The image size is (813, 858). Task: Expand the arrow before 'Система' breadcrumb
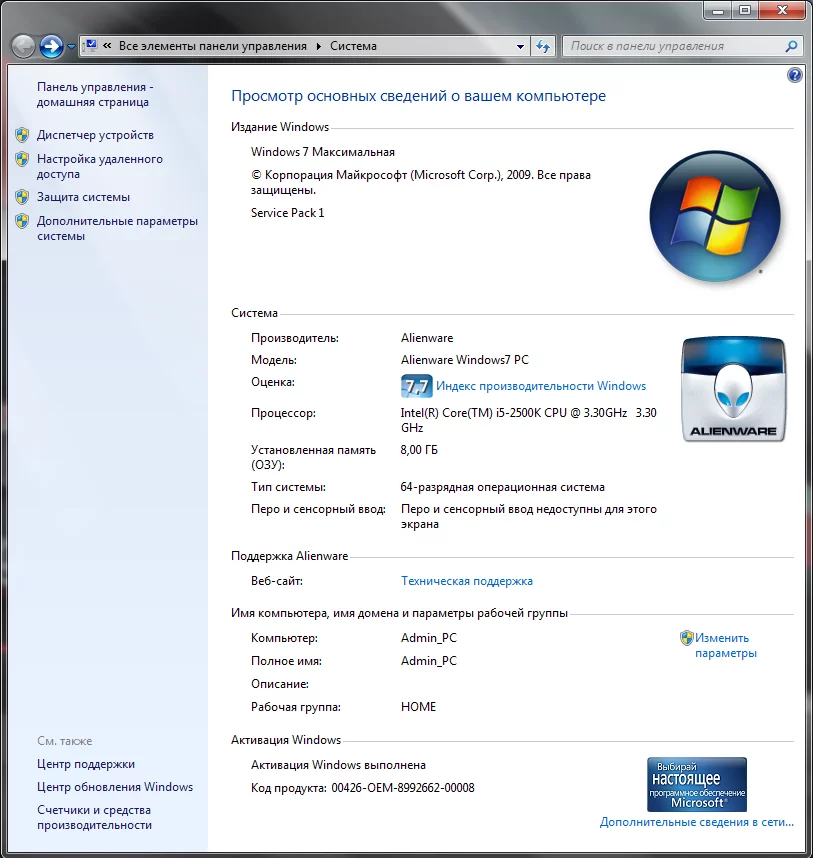tap(318, 47)
